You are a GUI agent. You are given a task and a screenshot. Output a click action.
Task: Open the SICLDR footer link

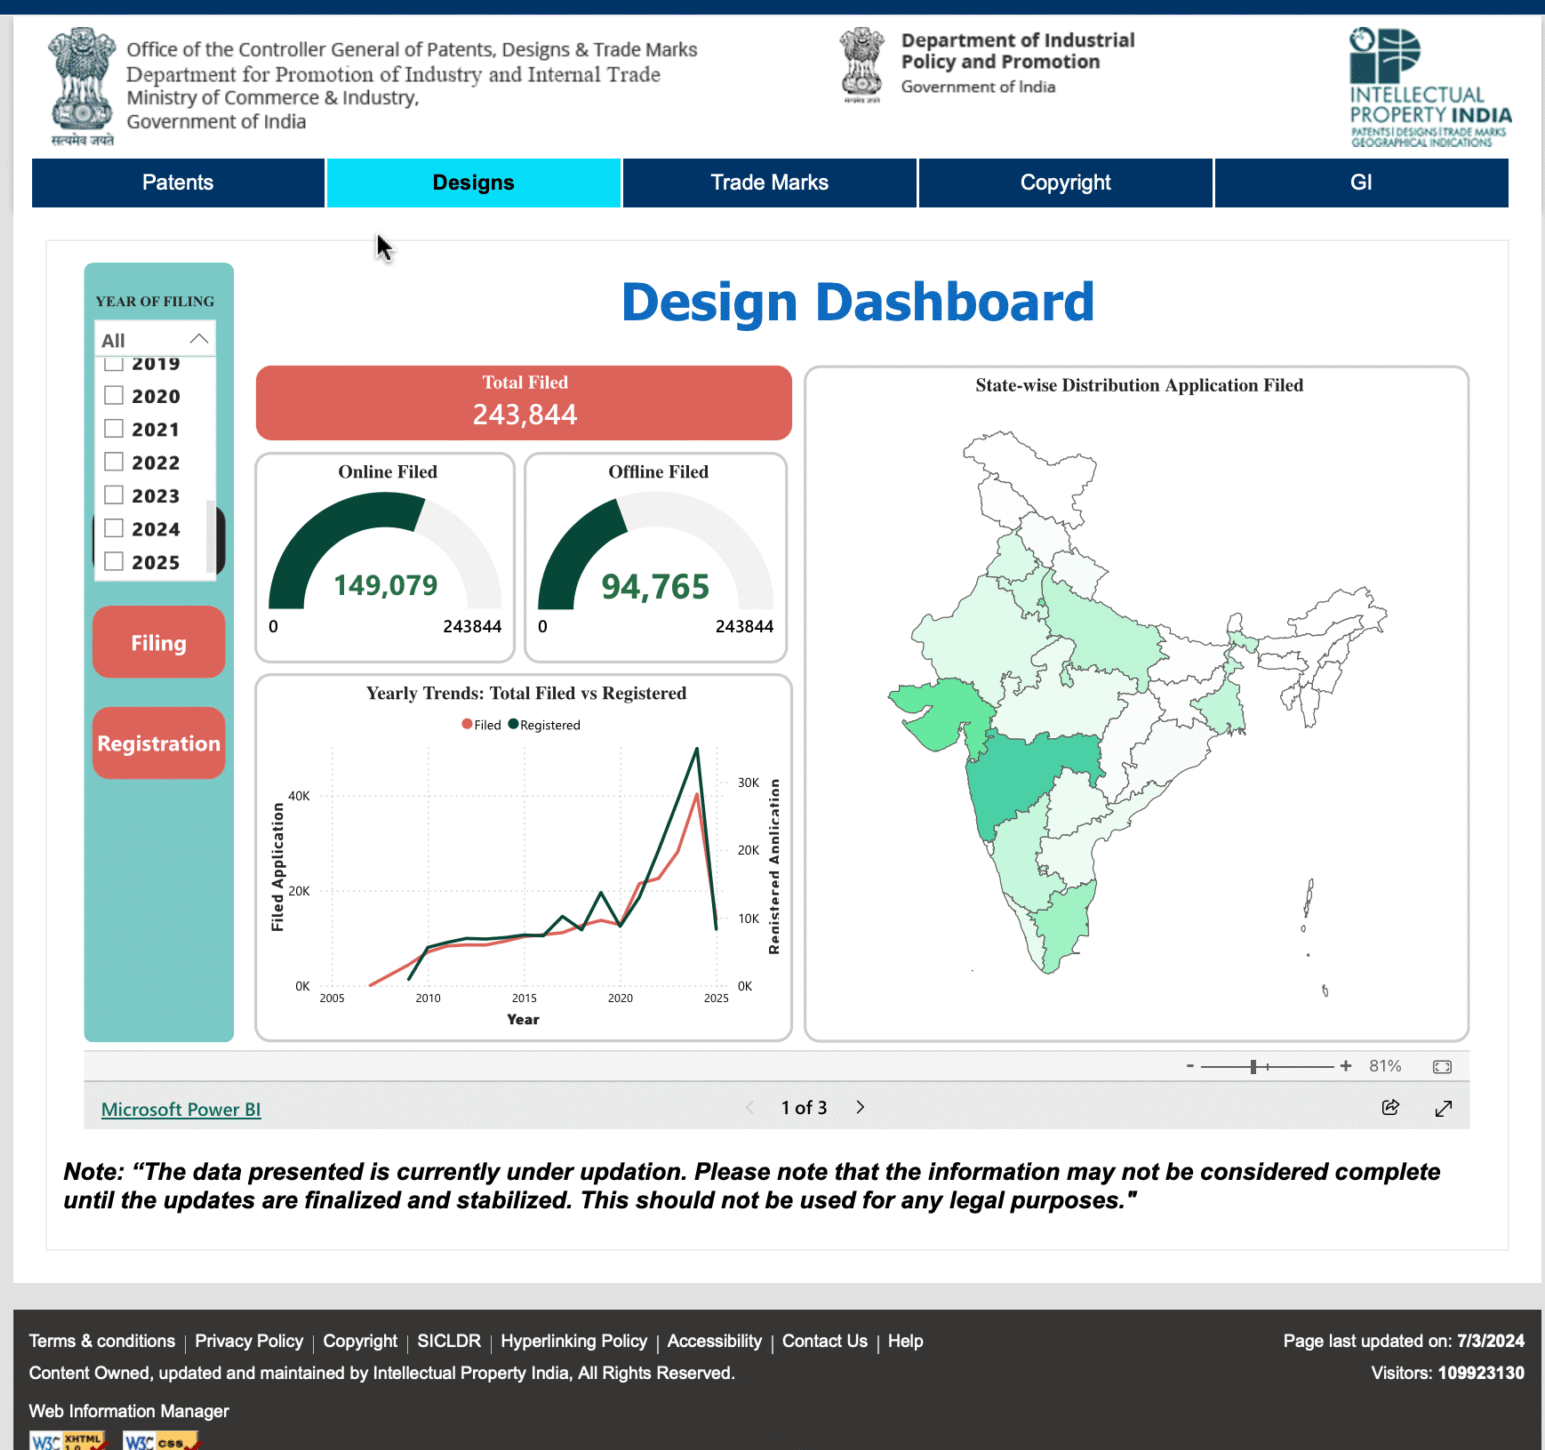(x=449, y=1341)
